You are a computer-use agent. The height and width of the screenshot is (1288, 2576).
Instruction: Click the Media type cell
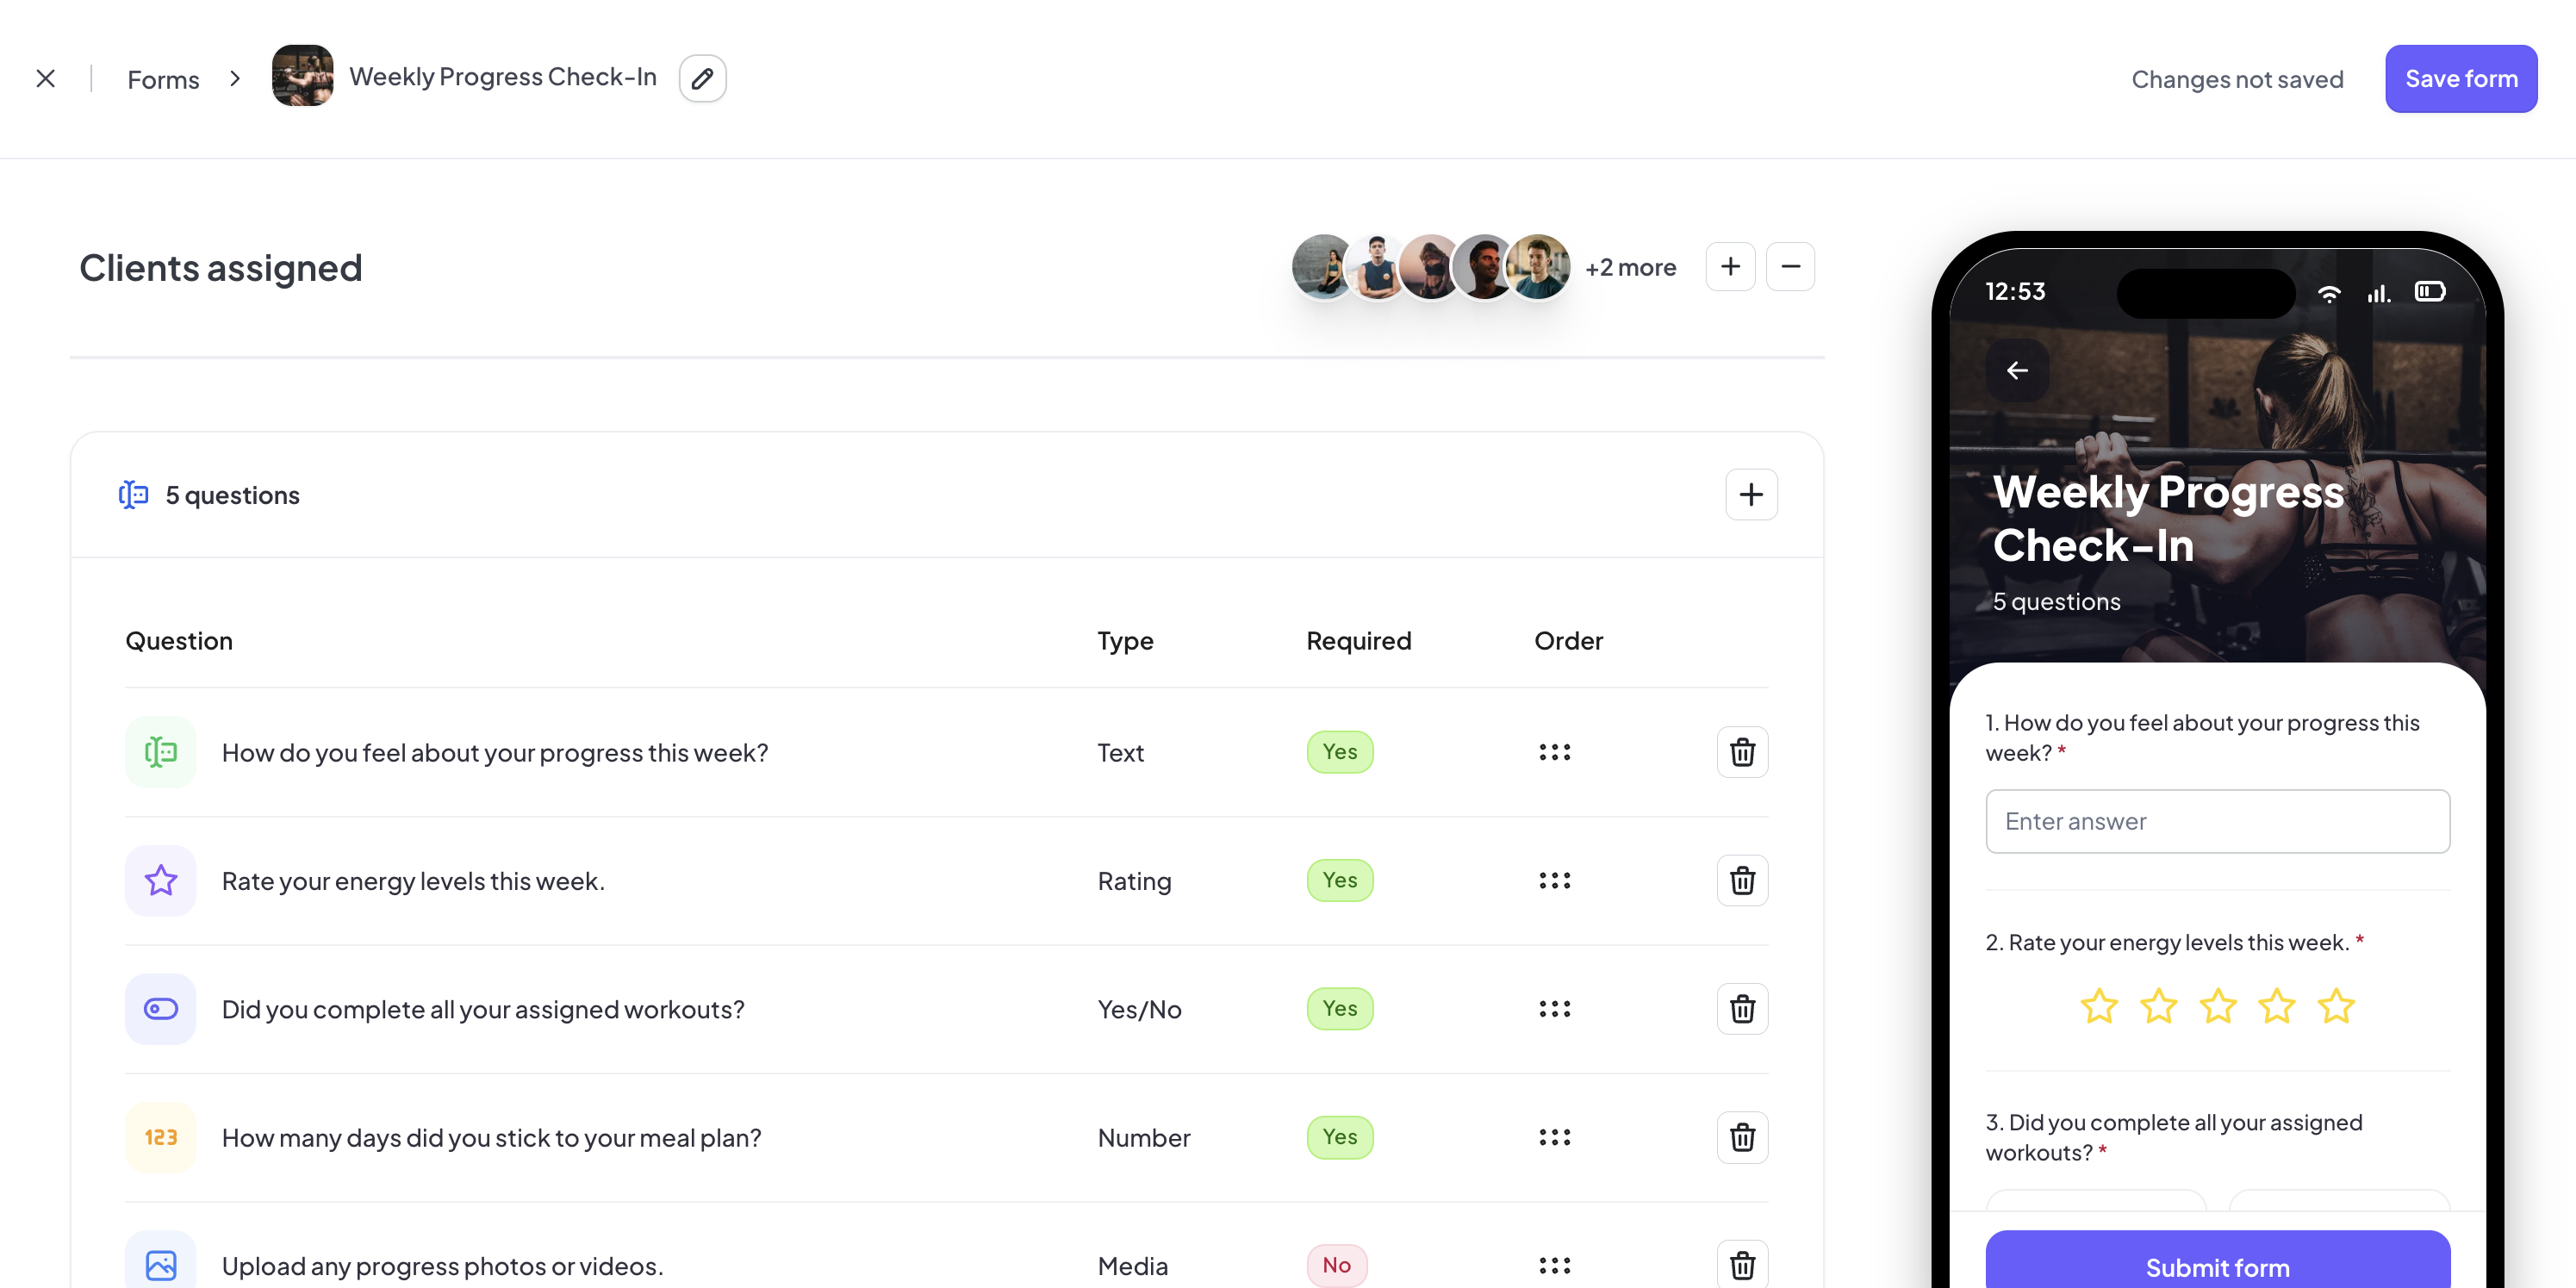click(x=1132, y=1266)
